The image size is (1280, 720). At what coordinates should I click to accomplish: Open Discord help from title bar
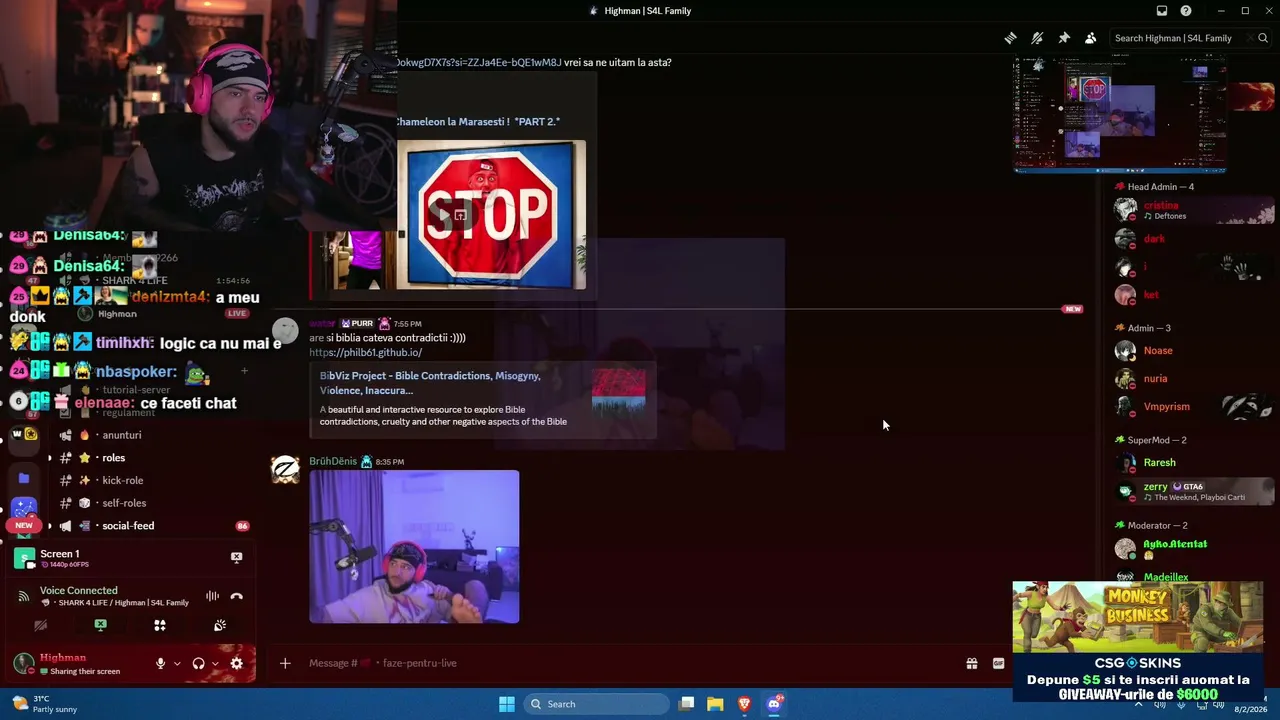pyautogui.click(x=1186, y=11)
